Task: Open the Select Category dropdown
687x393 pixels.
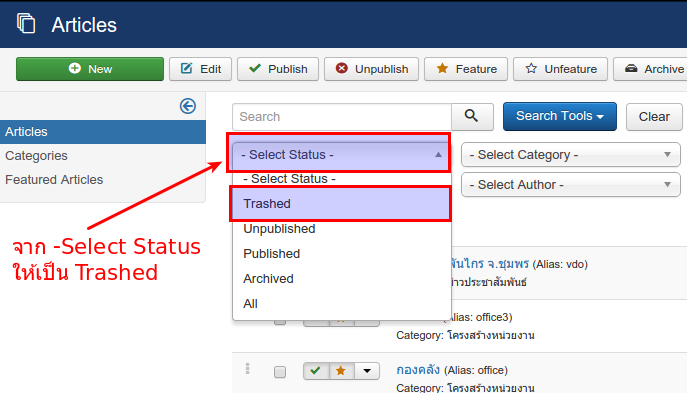Action: click(x=570, y=155)
